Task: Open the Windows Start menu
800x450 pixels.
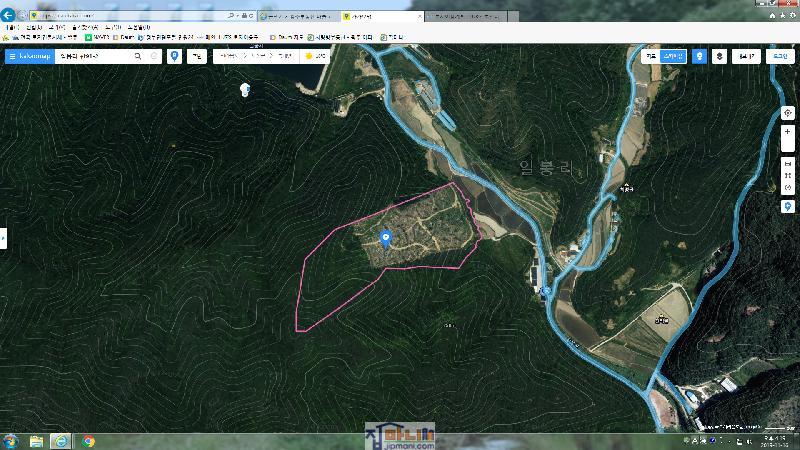Action: point(10,441)
